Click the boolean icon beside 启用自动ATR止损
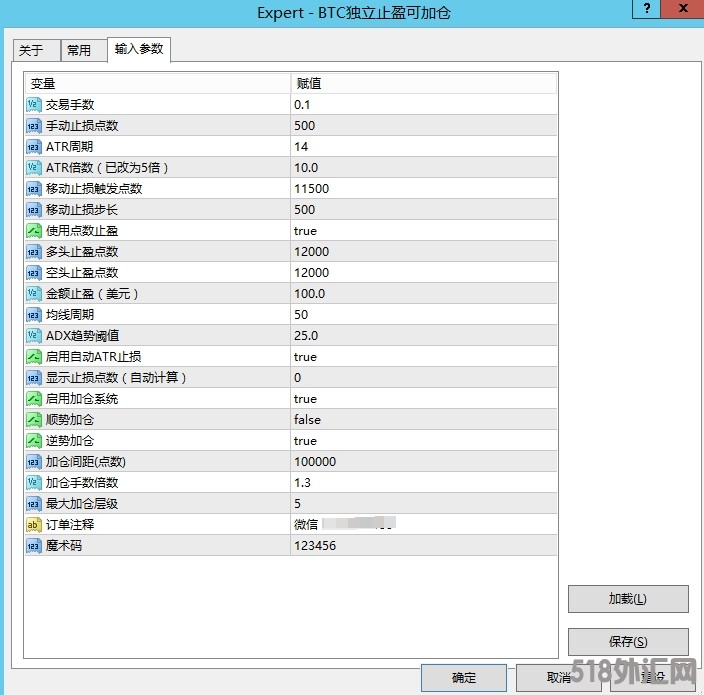 (34, 356)
